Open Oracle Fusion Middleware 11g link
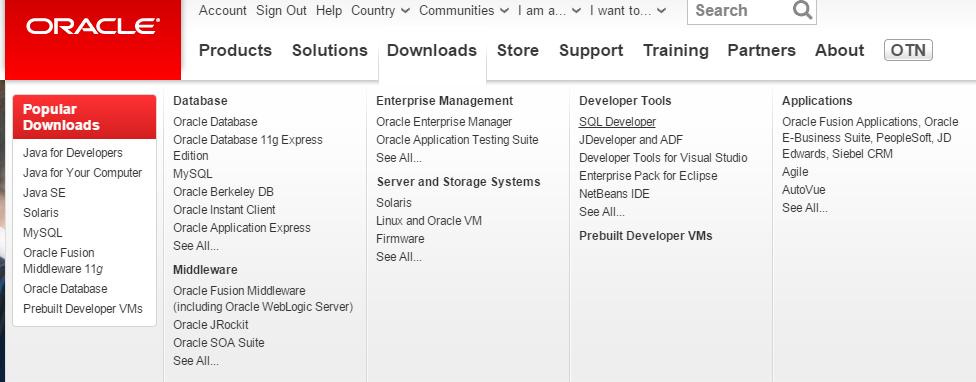Image resolution: width=976 pixels, height=382 pixels. (63, 261)
